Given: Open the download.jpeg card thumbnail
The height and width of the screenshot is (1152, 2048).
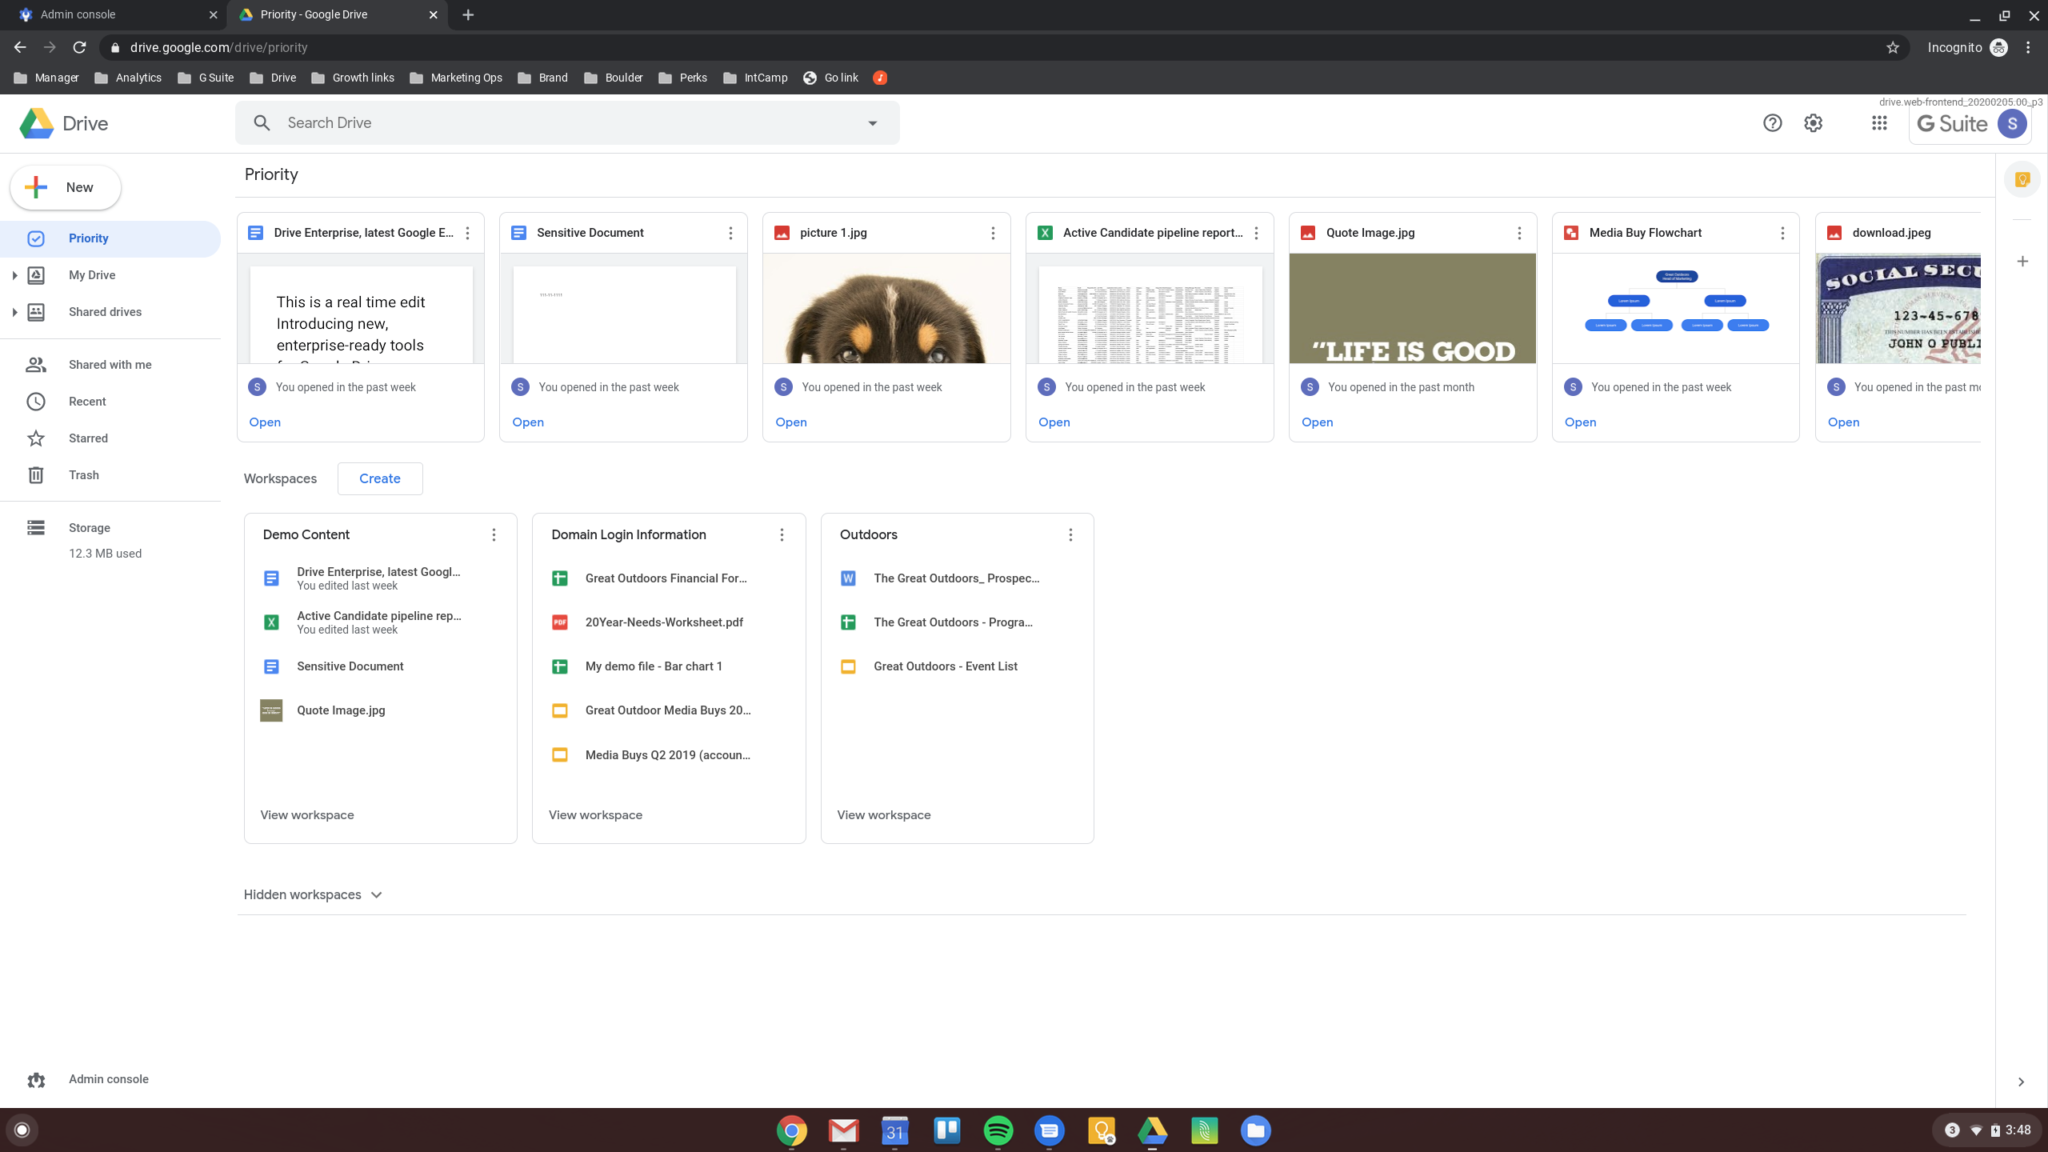Looking at the screenshot, I should 1898,308.
